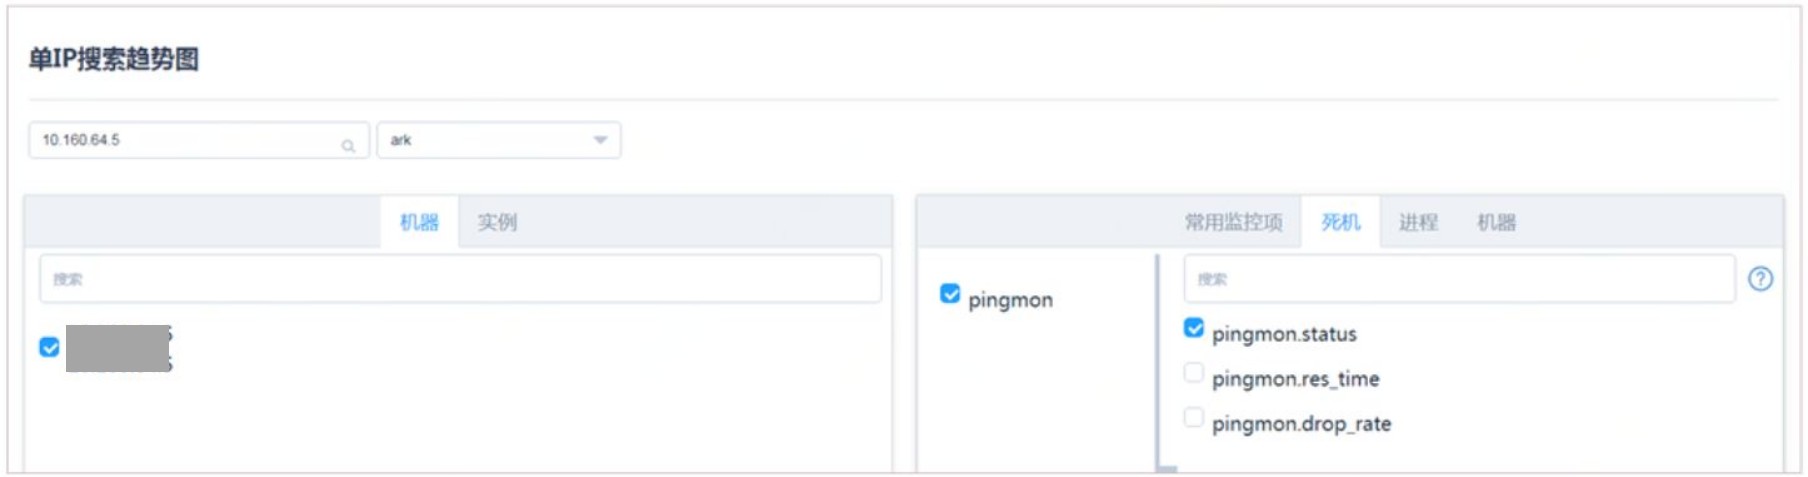Open the 进程 tab
The height and width of the screenshot is (477, 1808).
coord(1418,222)
